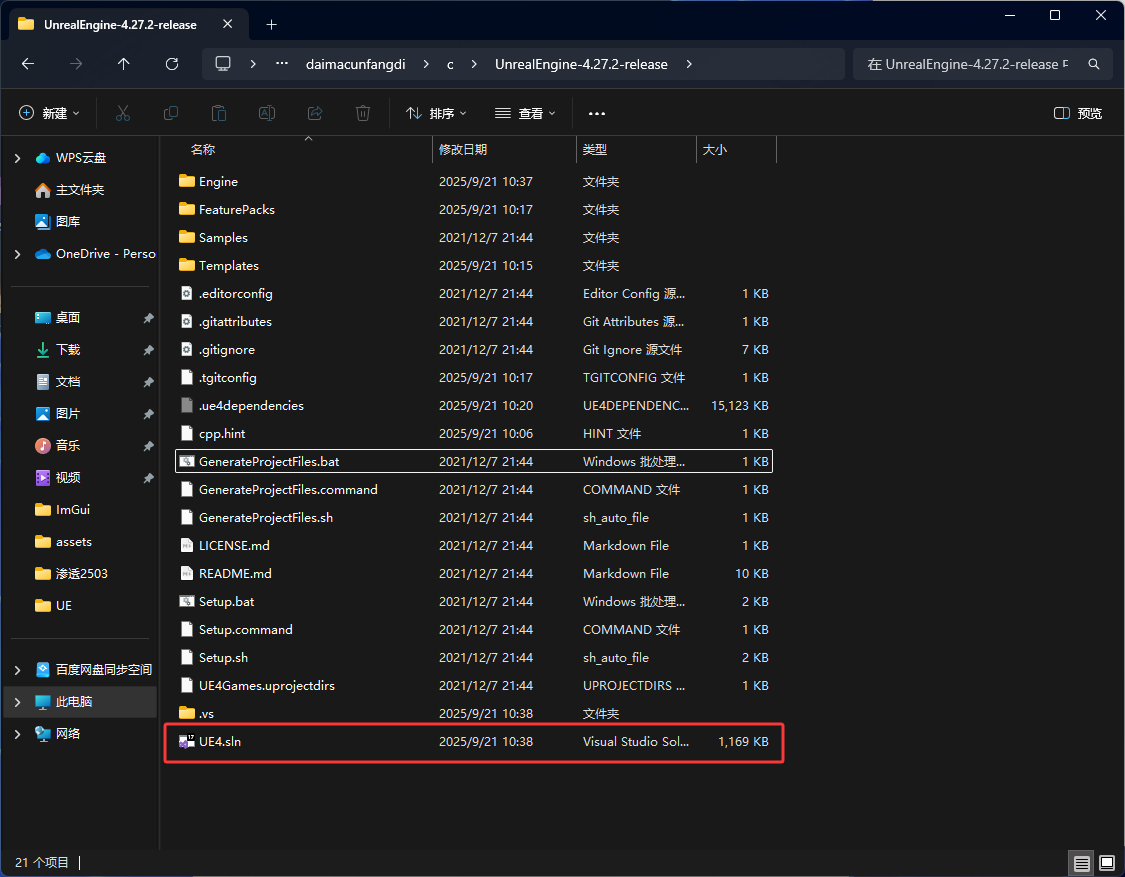Viewport: 1125px width, 877px height.
Task: Click the This PC monitor icon in address bar
Action: [x=223, y=64]
